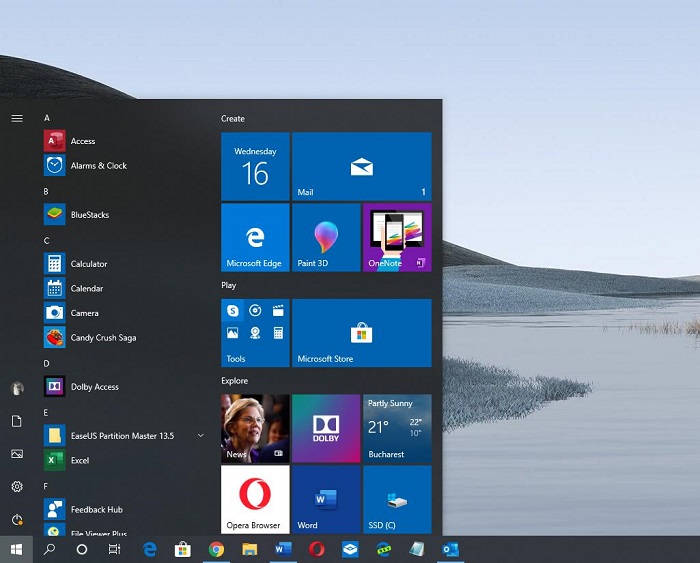Open the Paint 3D tile
Viewport: 700px width, 563px height.
tap(326, 237)
